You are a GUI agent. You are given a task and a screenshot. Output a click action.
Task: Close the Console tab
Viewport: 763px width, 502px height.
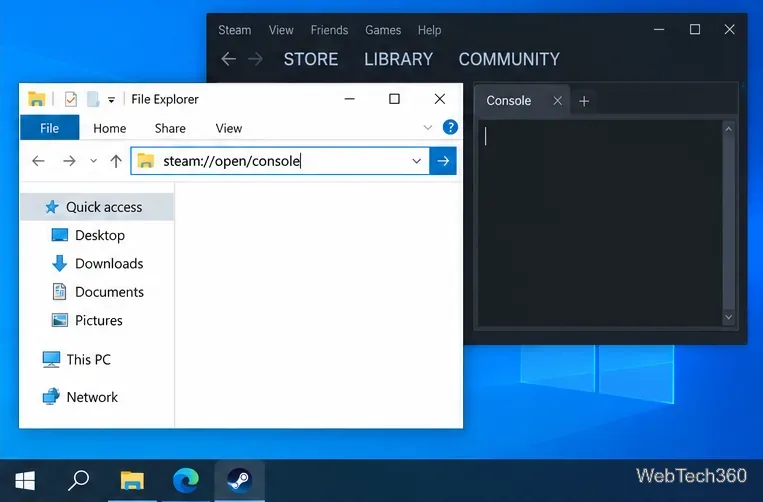point(558,101)
